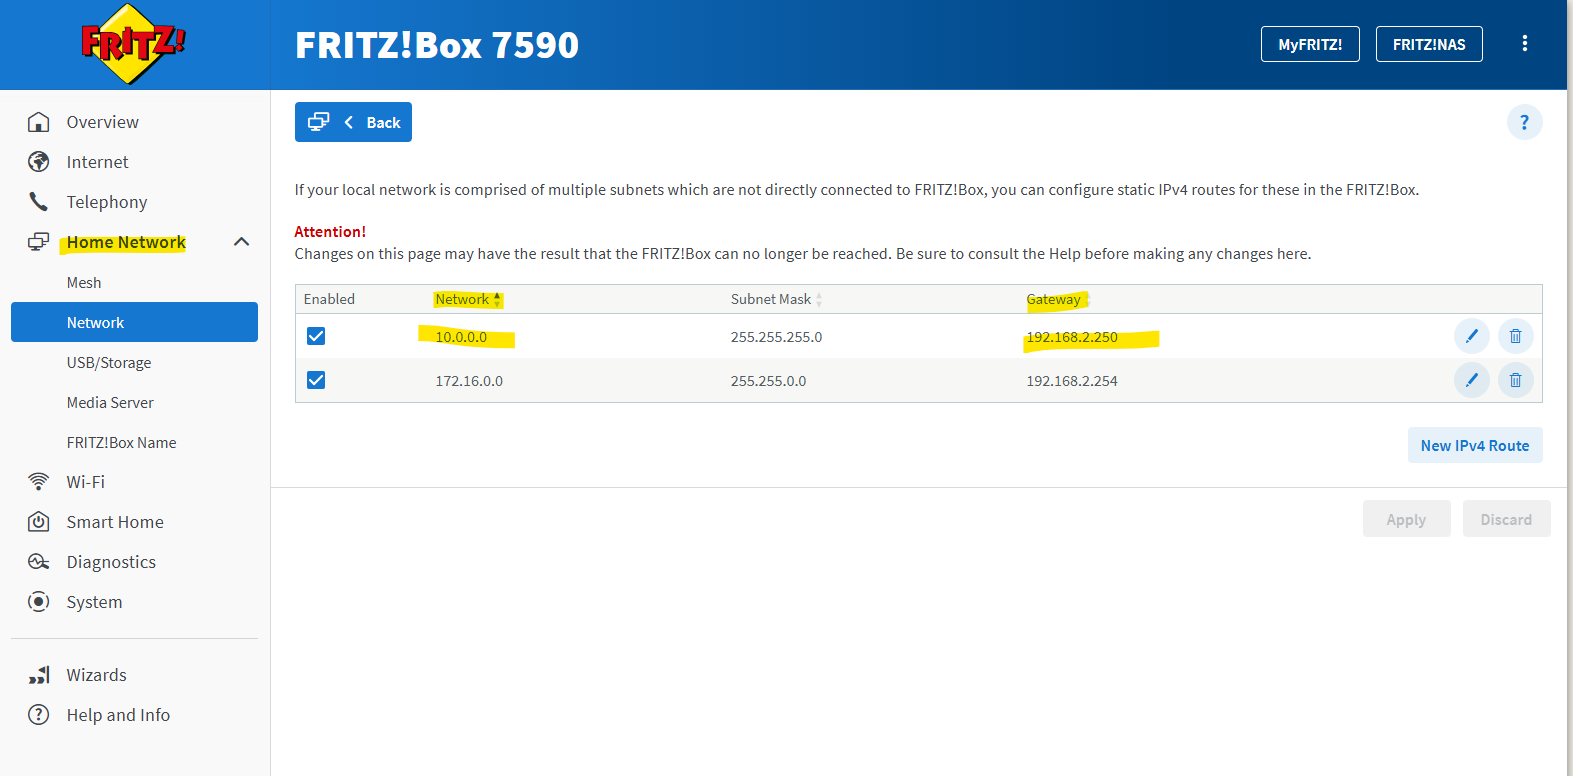Screen dimensions: 1573x776
Task: Click the 10.0.0.0 network cell
Action: [x=461, y=337]
